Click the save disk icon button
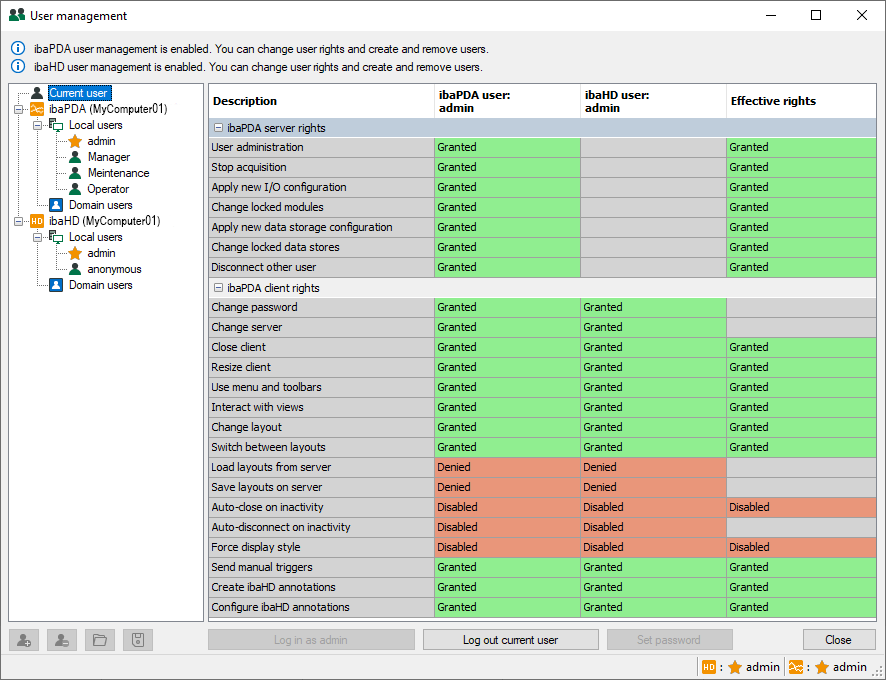 pos(137,640)
